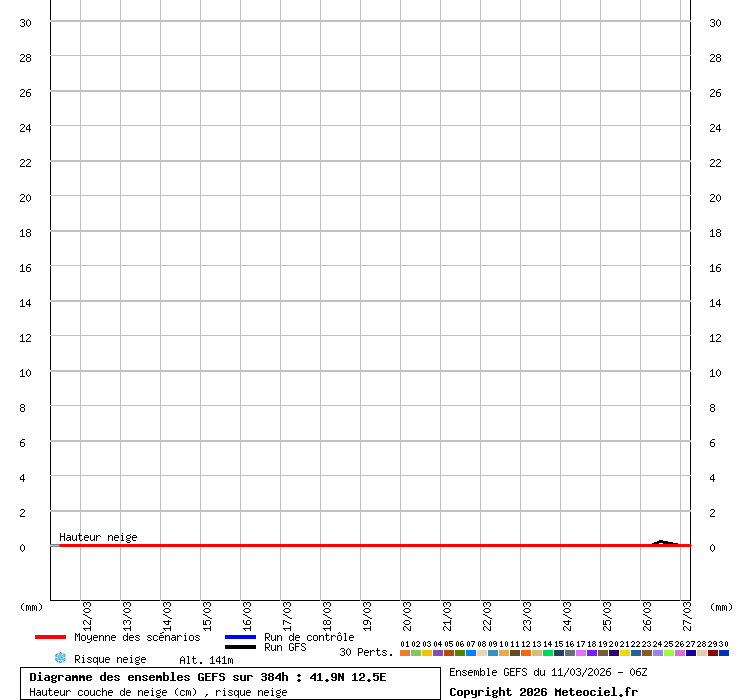Click the 16/03 date label on x-axis

click(248, 613)
